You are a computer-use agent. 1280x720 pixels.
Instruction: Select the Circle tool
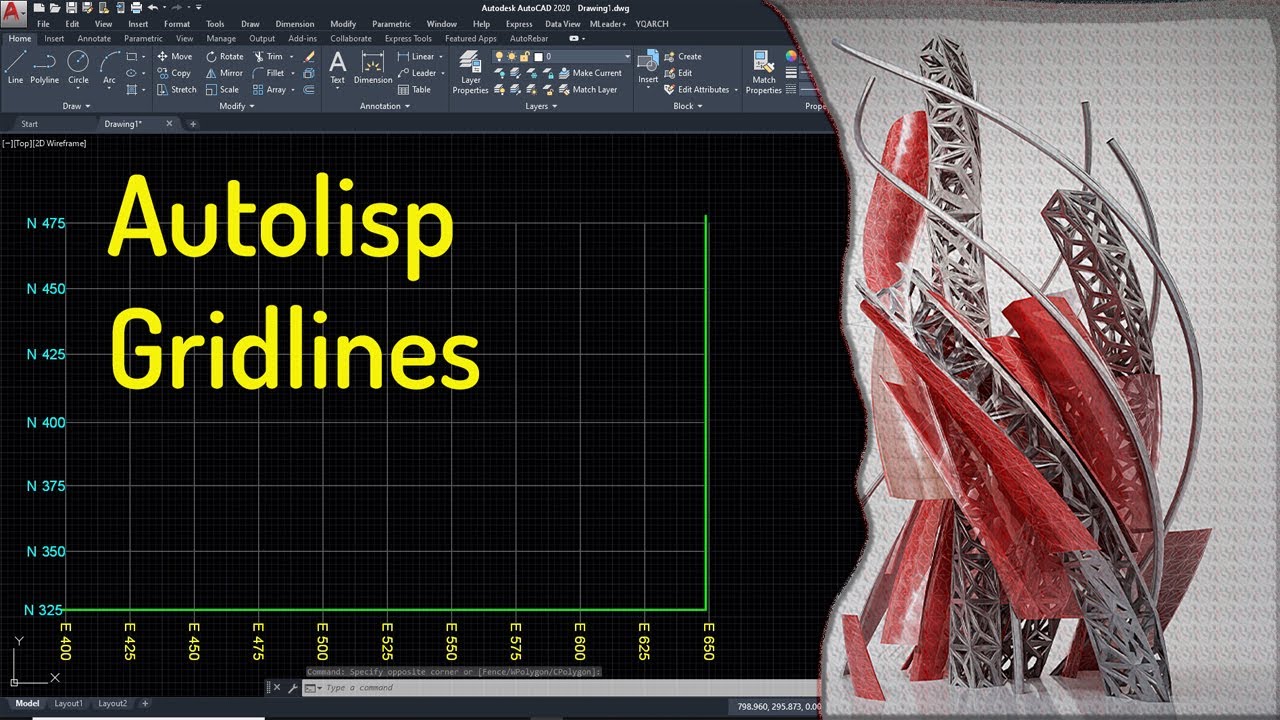coord(78,67)
